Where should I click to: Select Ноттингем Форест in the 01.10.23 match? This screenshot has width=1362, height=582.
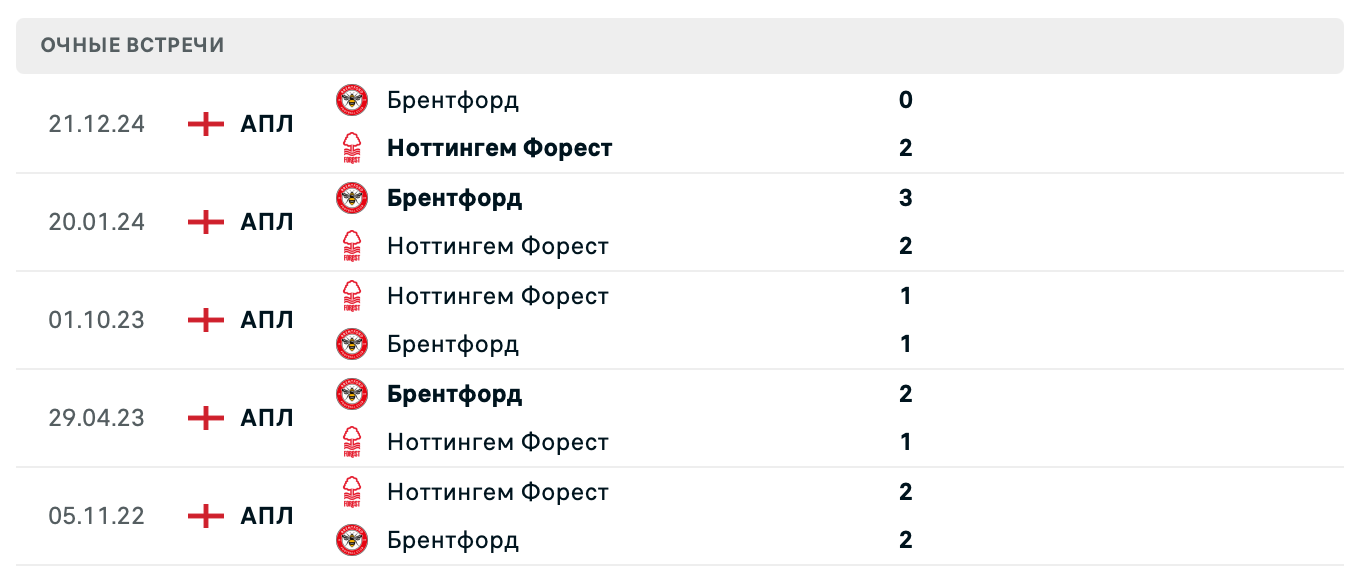498,295
